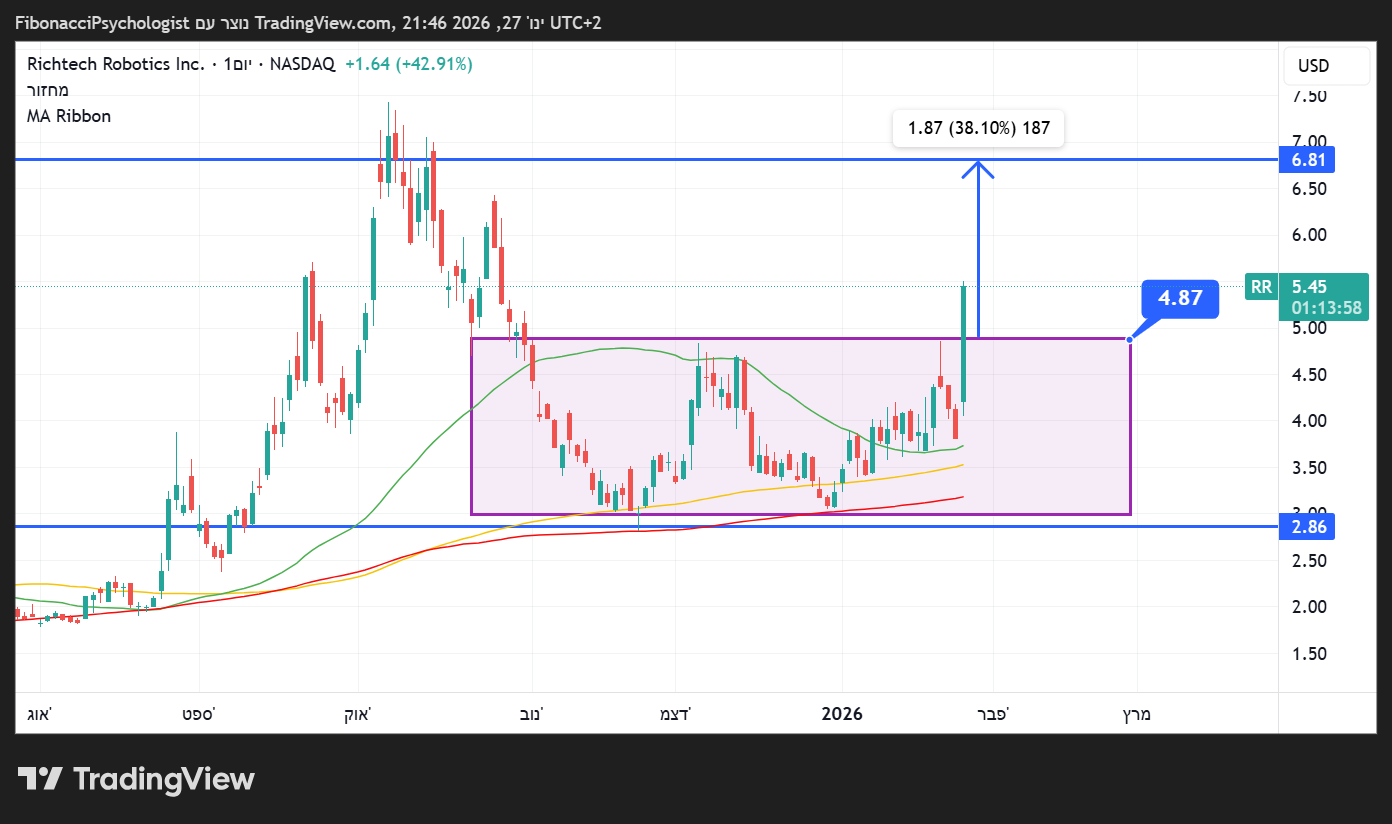The height and width of the screenshot is (824, 1392).
Task: Select the RR ticker tag on price axis
Action: pos(1261,287)
